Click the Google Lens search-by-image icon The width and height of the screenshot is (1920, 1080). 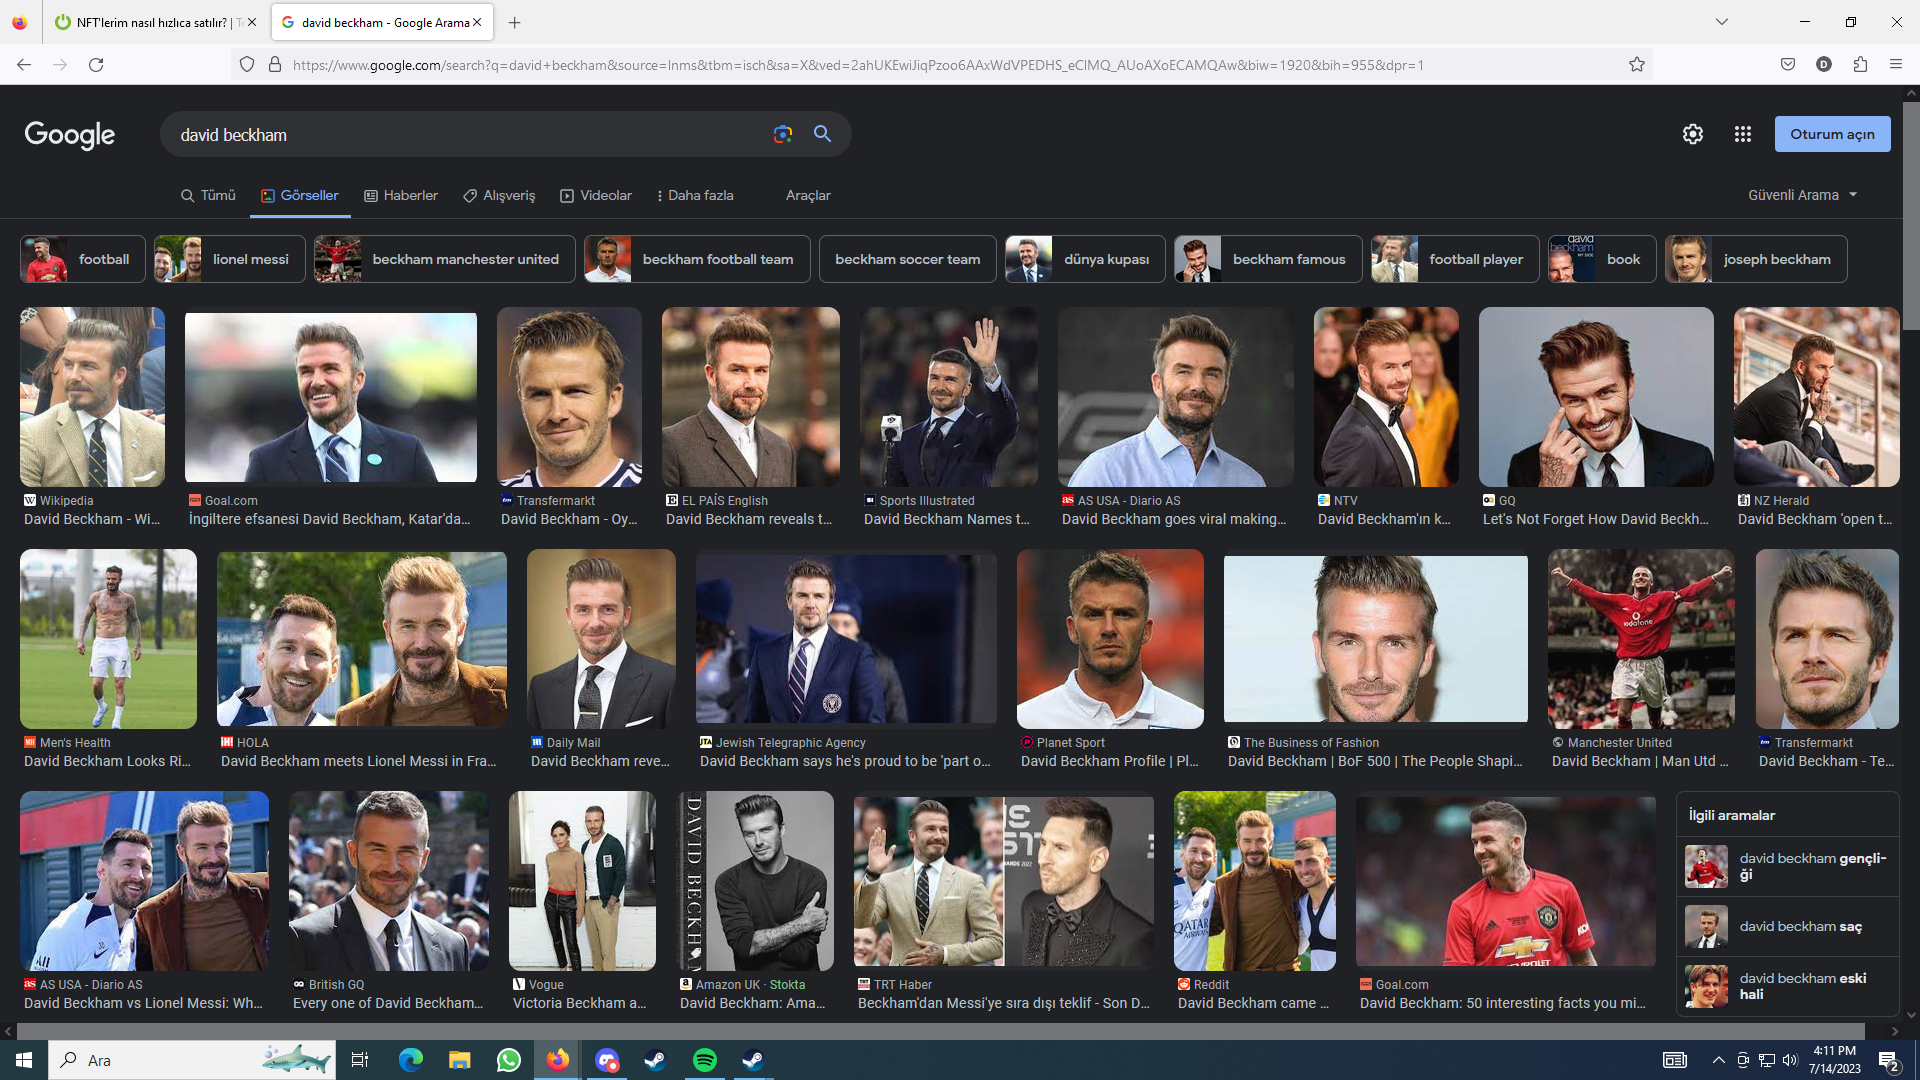[782, 134]
